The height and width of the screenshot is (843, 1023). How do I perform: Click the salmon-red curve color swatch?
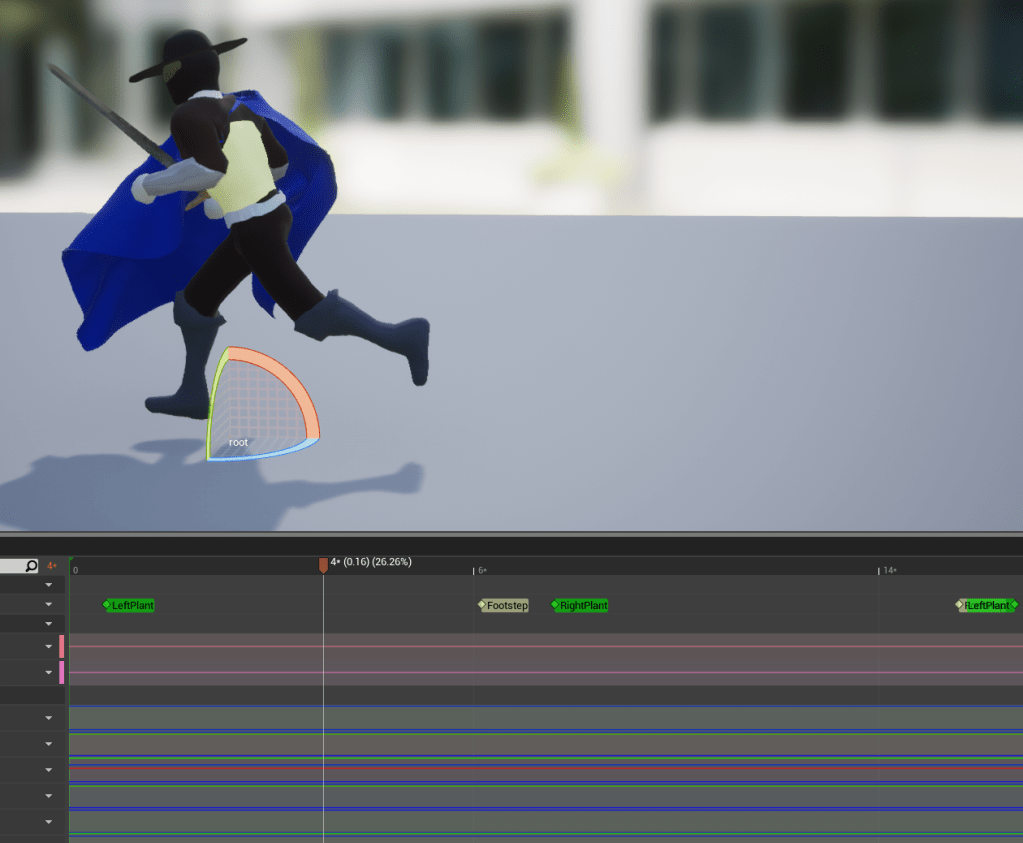click(62, 647)
